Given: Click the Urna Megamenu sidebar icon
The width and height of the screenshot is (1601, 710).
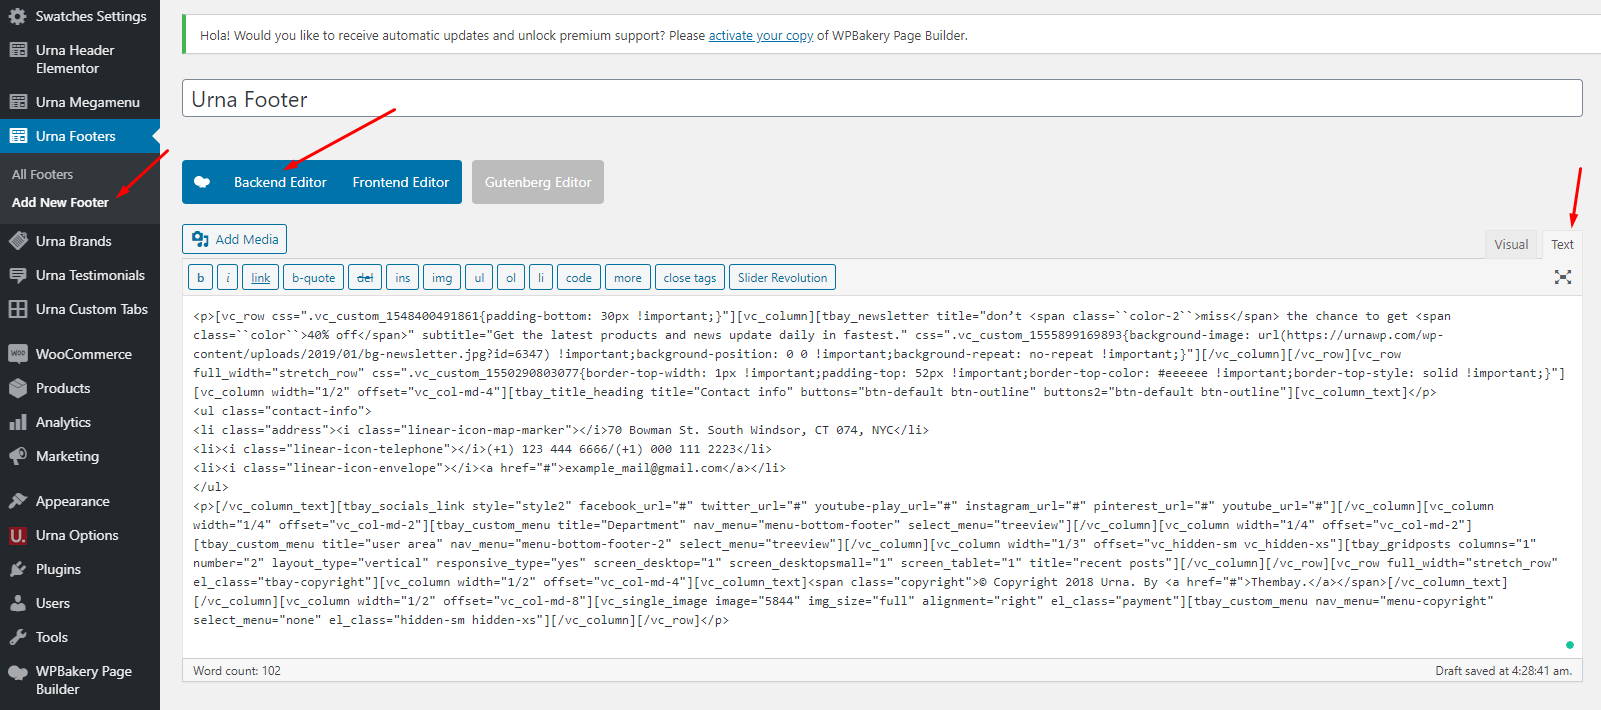Looking at the screenshot, I should pyautogui.click(x=18, y=102).
